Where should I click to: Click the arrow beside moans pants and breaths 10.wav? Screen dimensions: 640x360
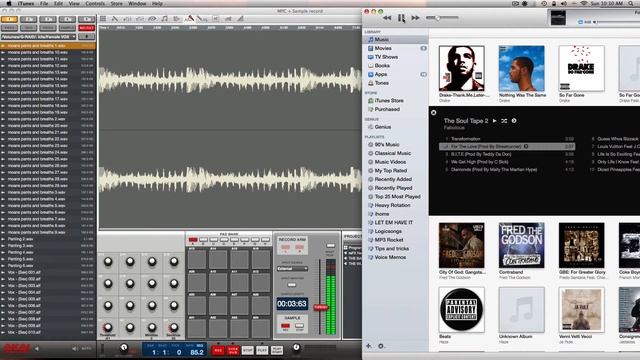click(3, 53)
